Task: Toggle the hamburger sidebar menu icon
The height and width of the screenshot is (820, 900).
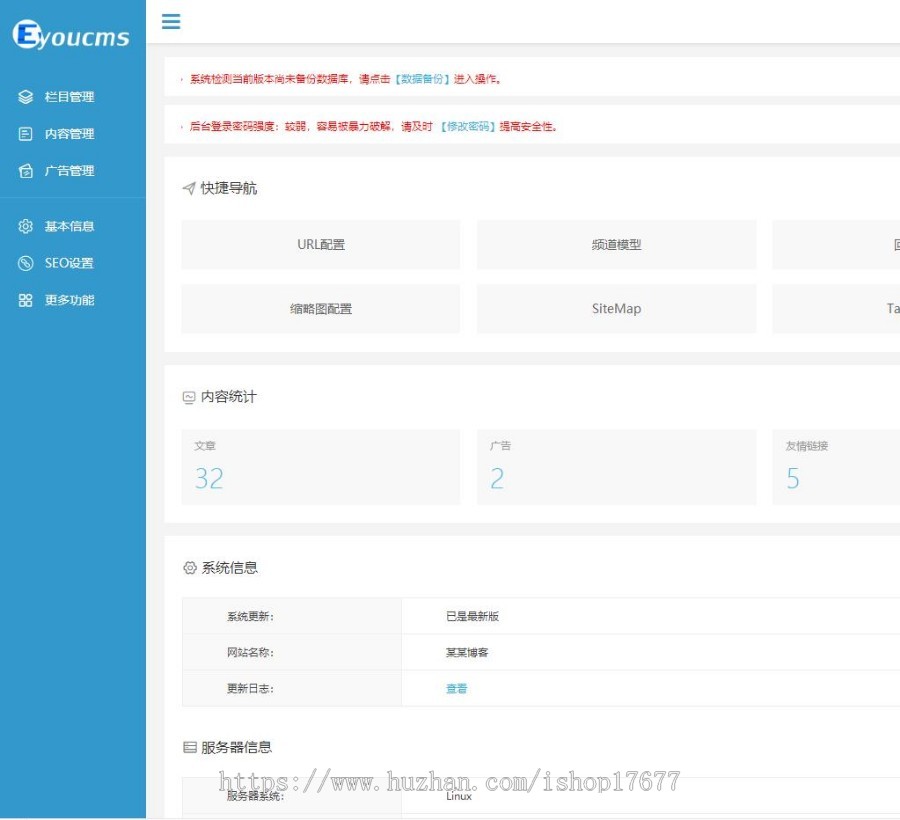Action: tap(171, 21)
